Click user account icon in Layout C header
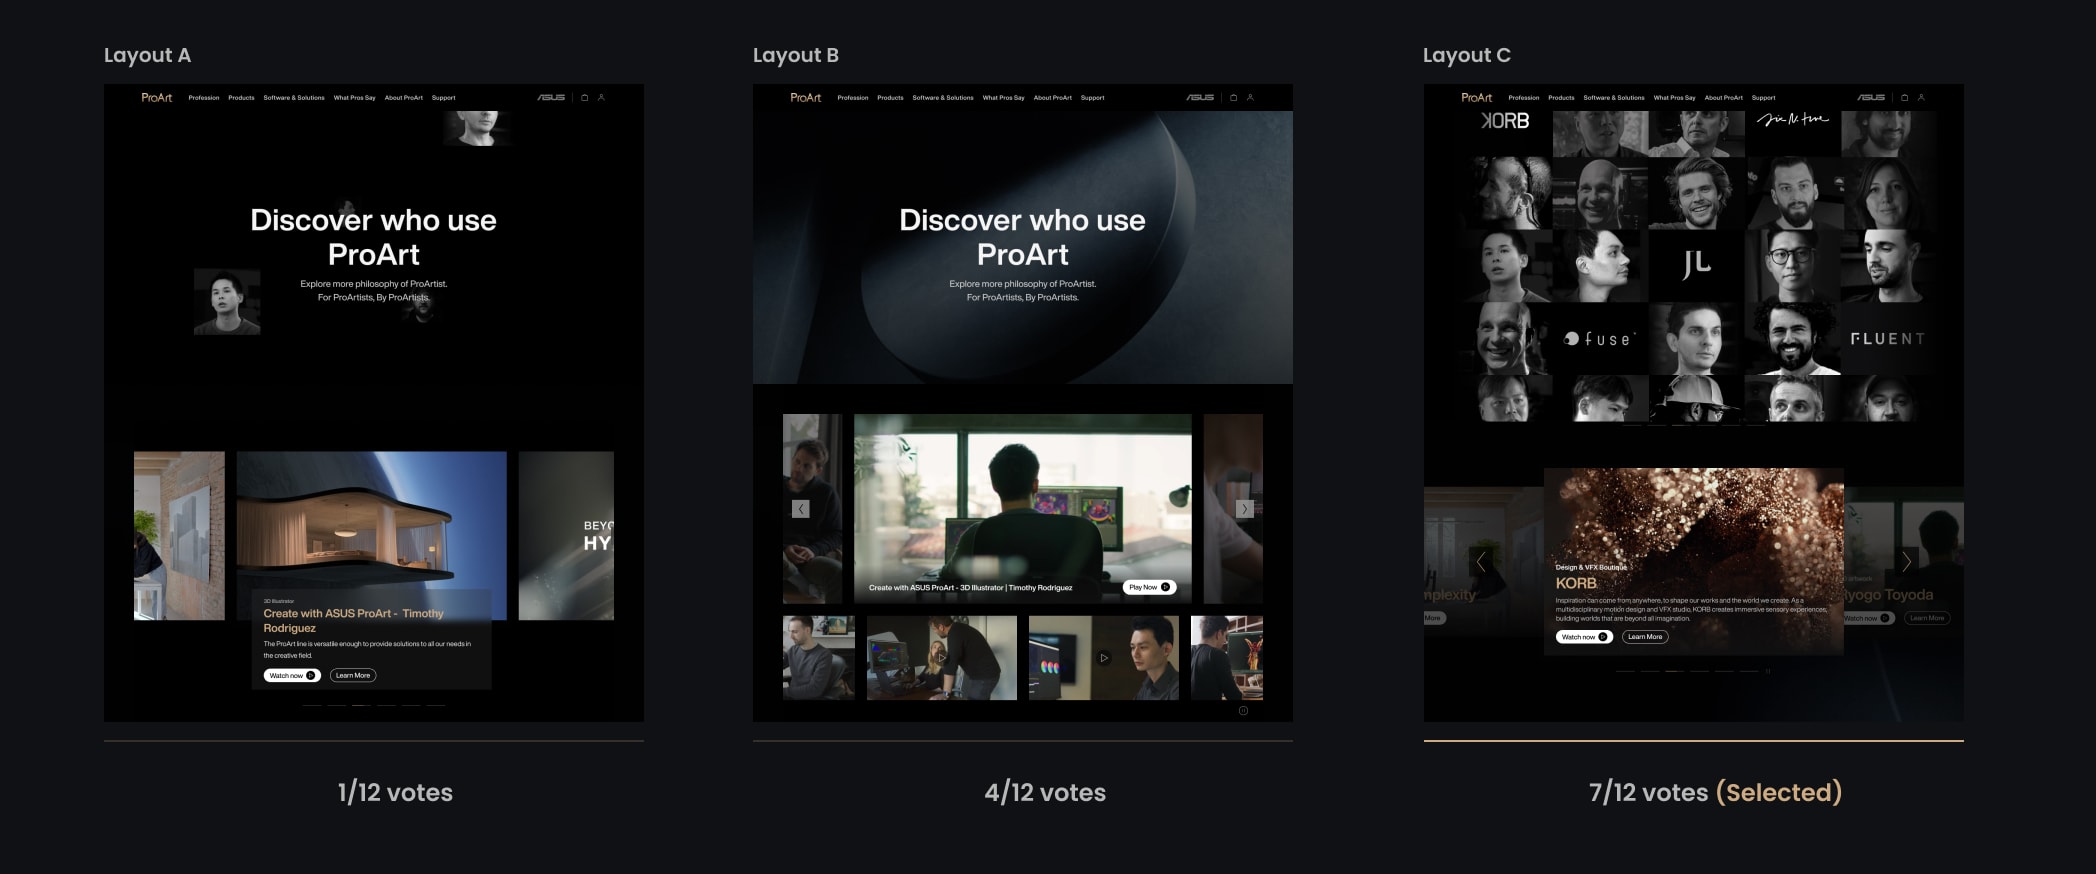Viewport: 2096px width, 874px height. [x=1921, y=97]
